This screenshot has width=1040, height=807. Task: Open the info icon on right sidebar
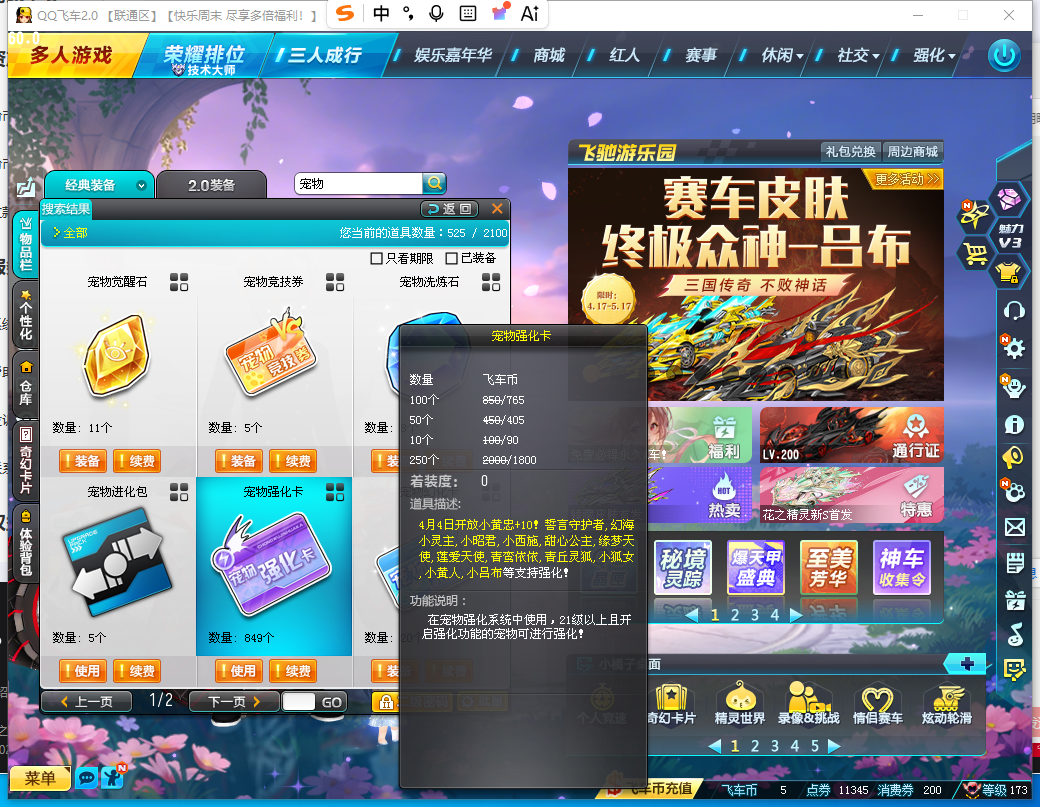1014,424
